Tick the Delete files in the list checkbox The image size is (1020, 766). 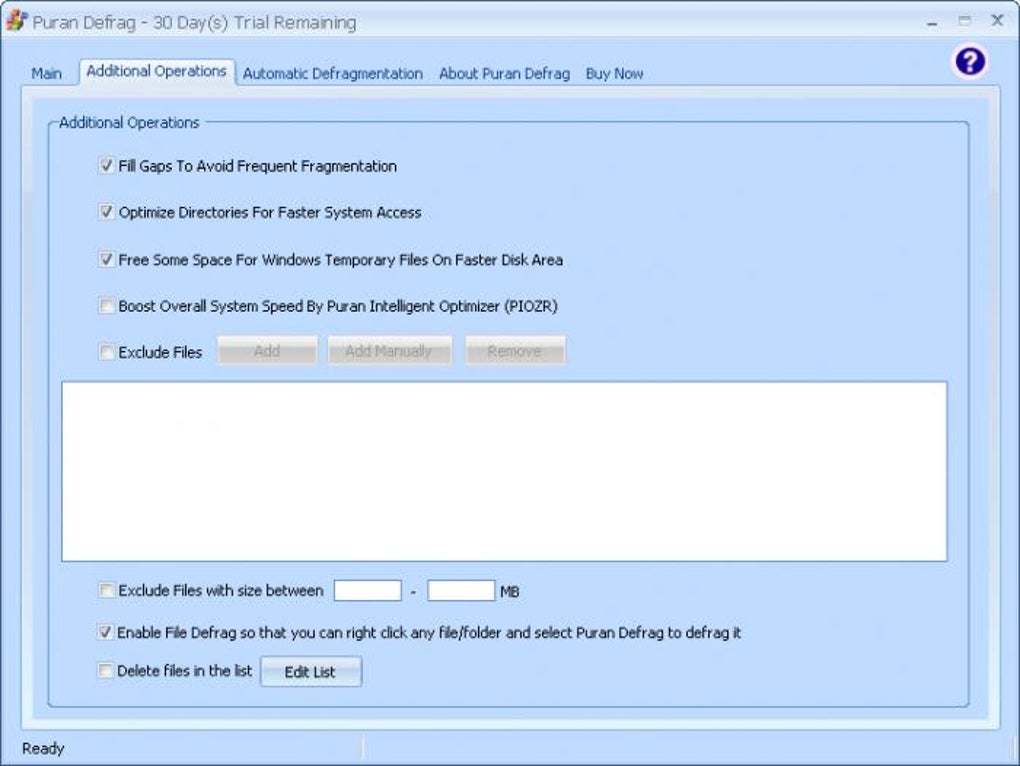(105, 670)
